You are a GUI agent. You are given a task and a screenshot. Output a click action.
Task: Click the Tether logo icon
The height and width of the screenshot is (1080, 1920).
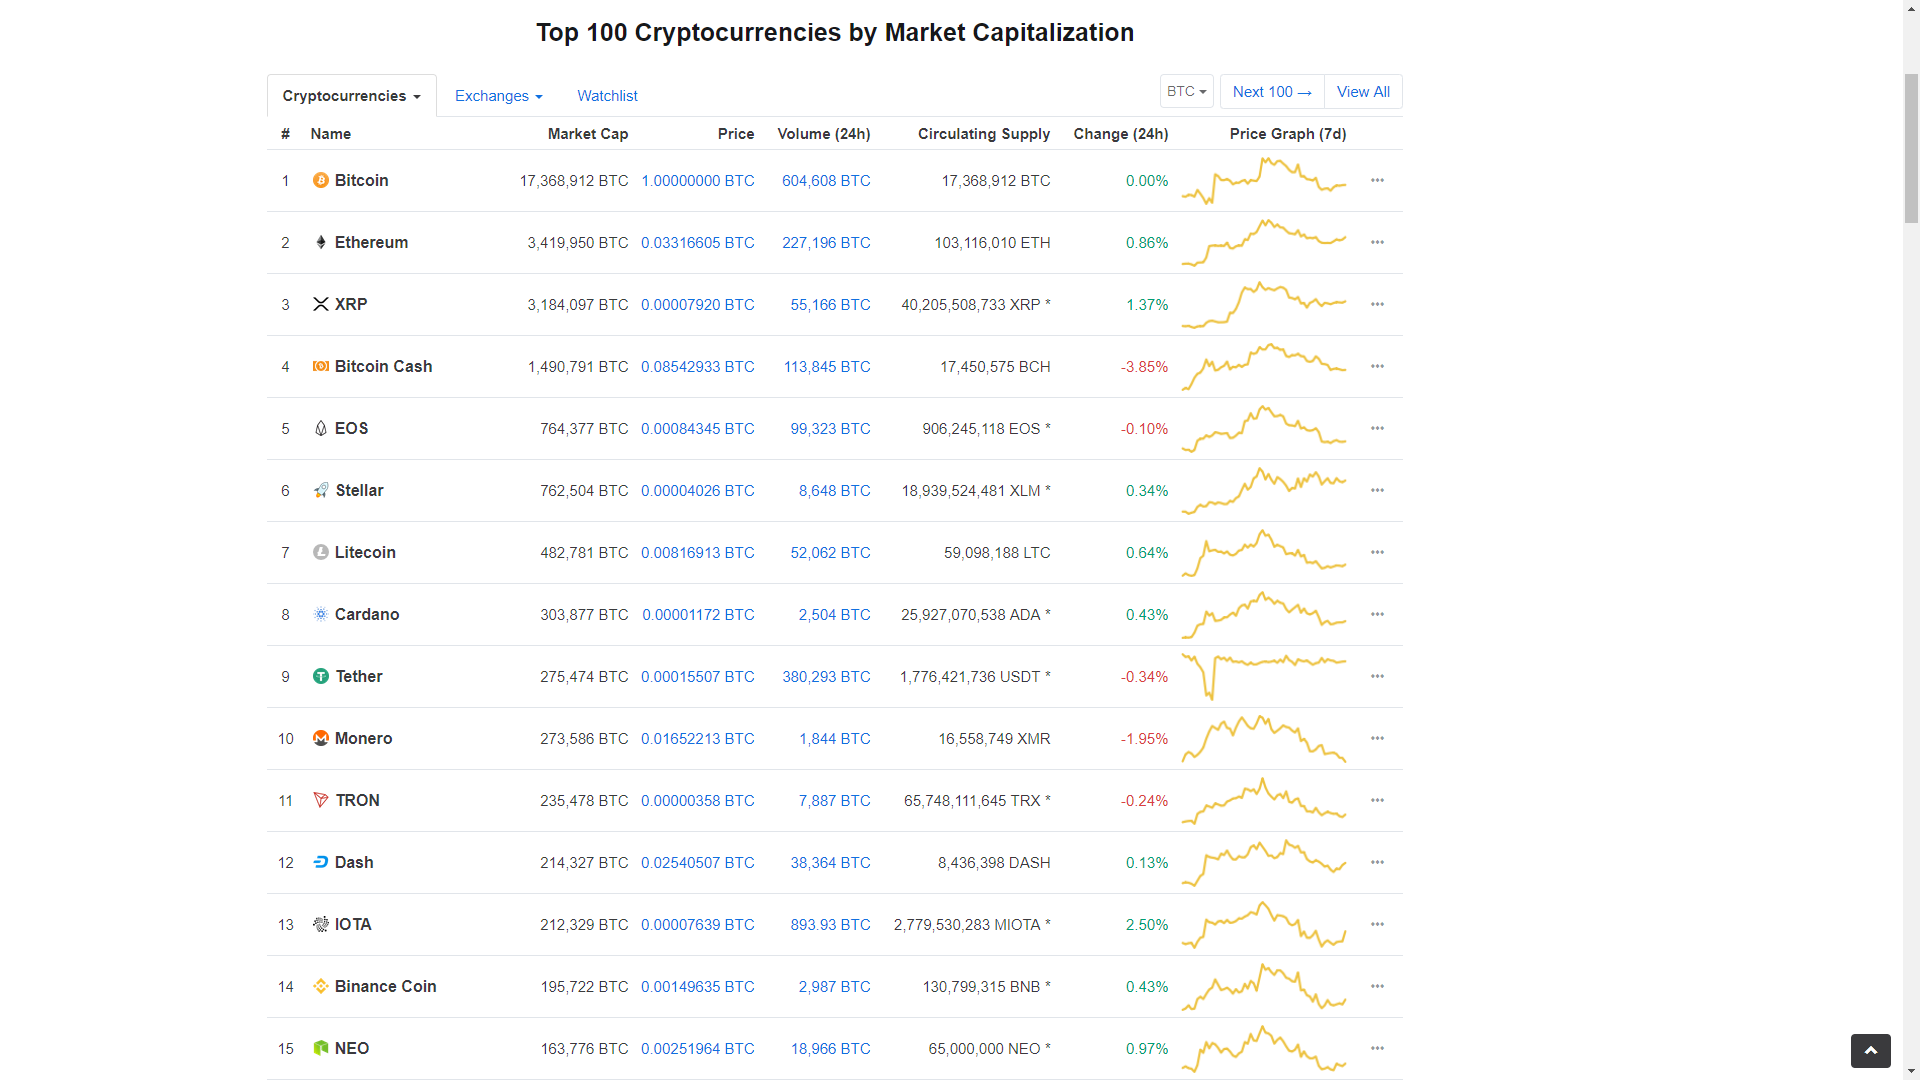[320, 676]
